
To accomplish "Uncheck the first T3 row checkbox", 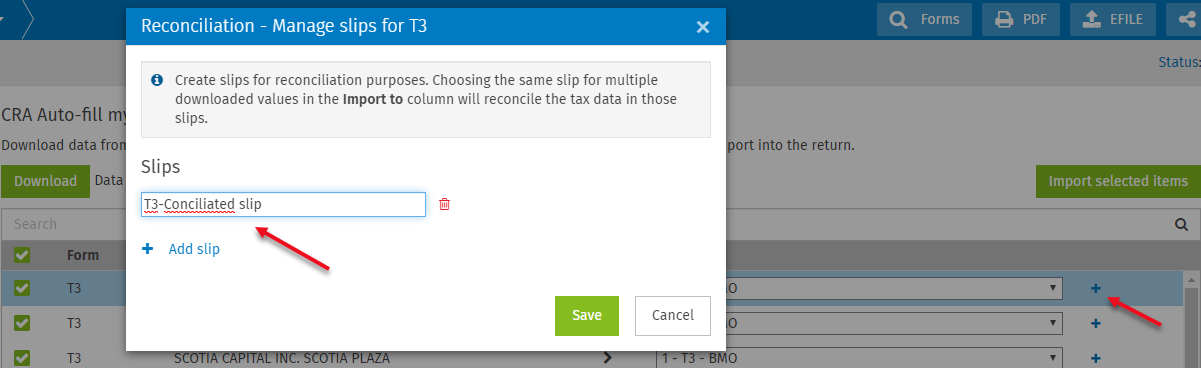I will click(x=22, y=289).
